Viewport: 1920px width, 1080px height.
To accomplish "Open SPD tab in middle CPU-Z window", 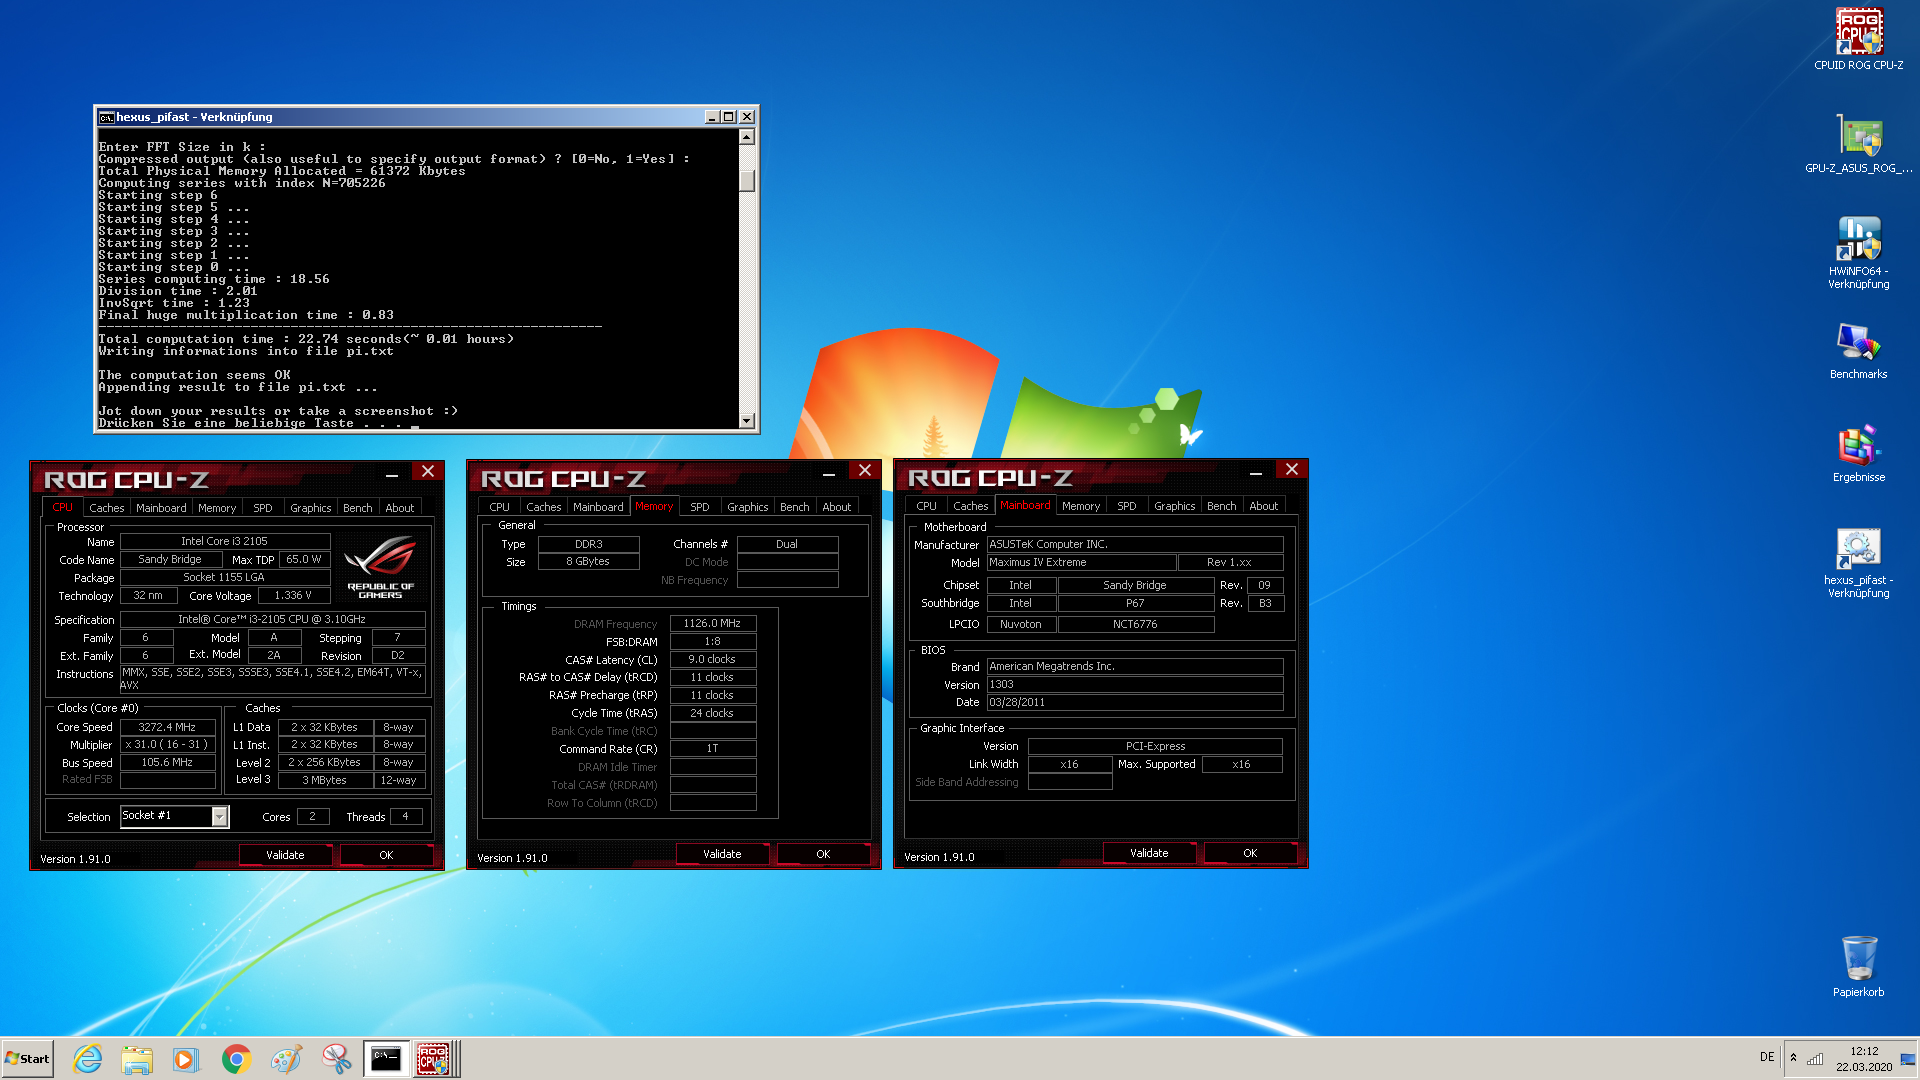I will pyautogui.click(x=700, y=507).
